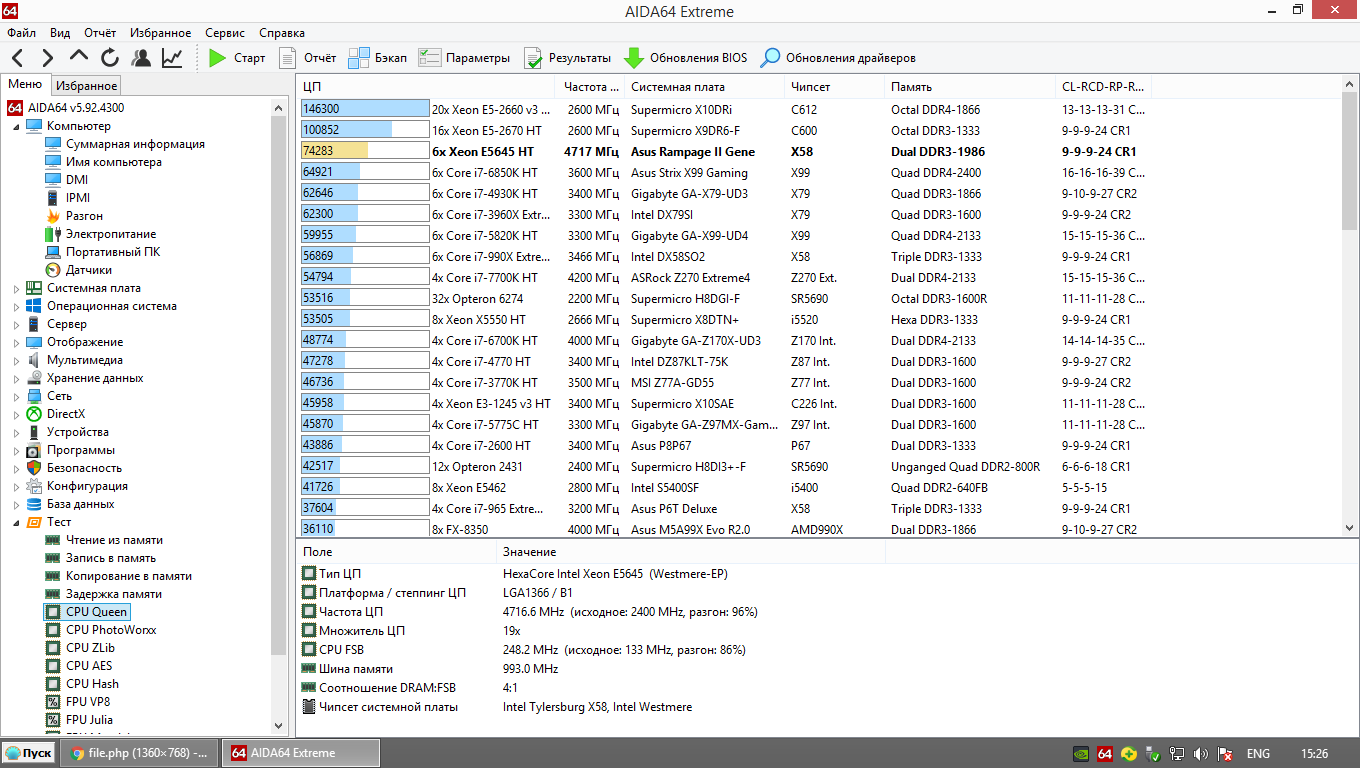Expand the Операционная система node

(x=16, y=307)
